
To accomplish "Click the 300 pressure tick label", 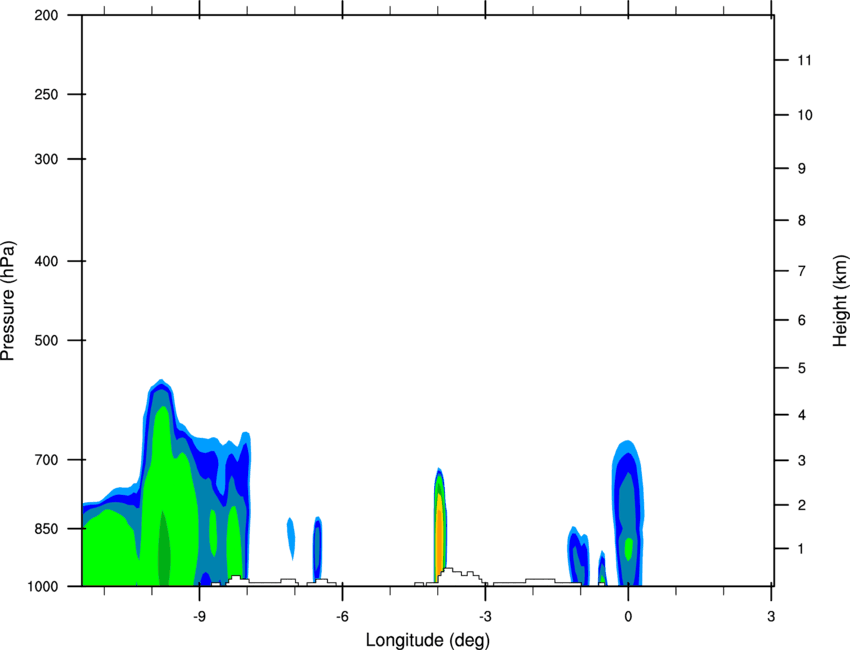I will tap(47, 159).
